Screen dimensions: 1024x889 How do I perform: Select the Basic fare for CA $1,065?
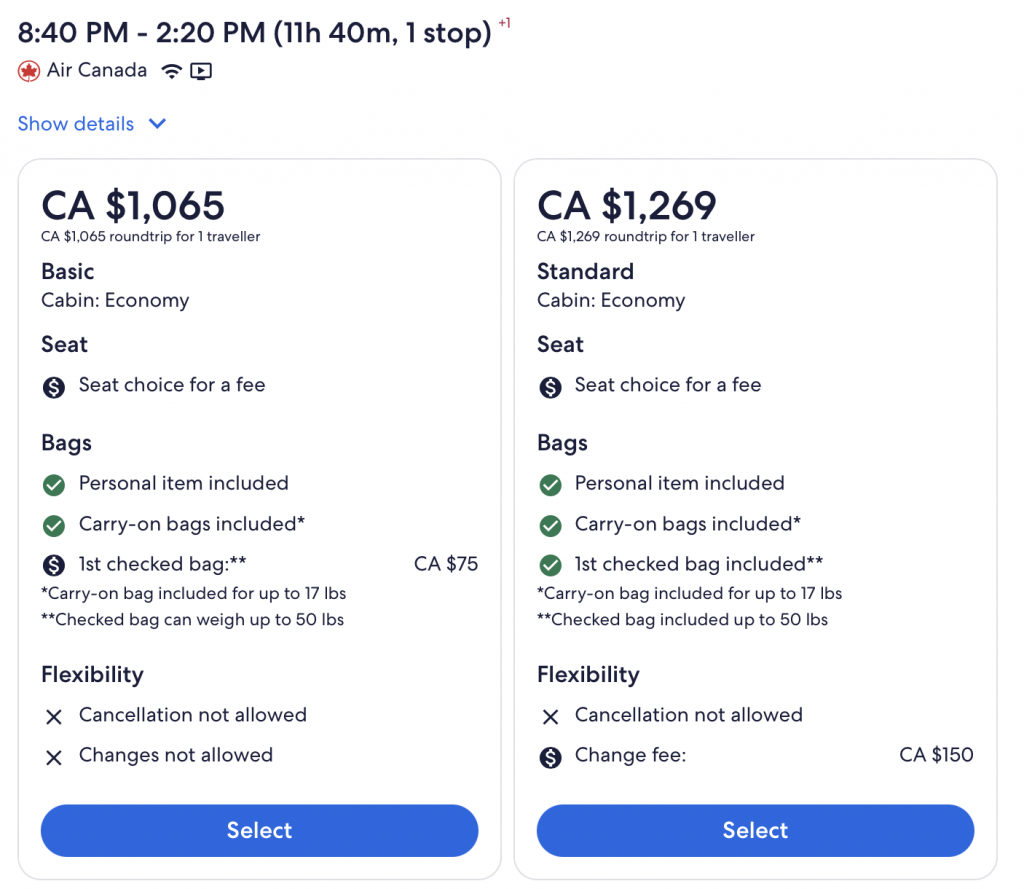tap(259, 831)
